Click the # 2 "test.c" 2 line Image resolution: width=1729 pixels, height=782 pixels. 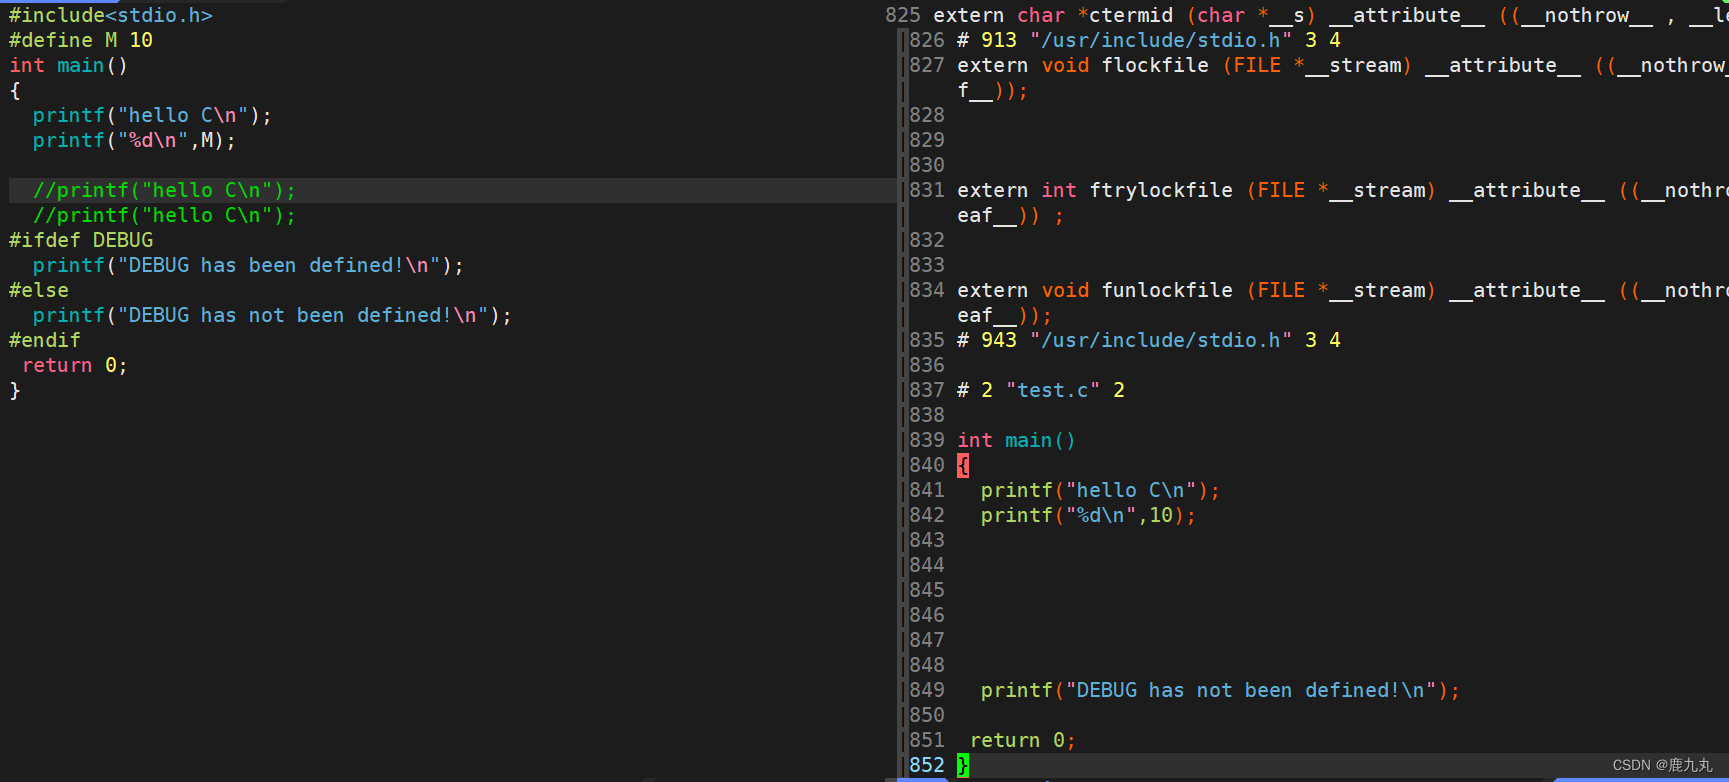click(1041, 390)
